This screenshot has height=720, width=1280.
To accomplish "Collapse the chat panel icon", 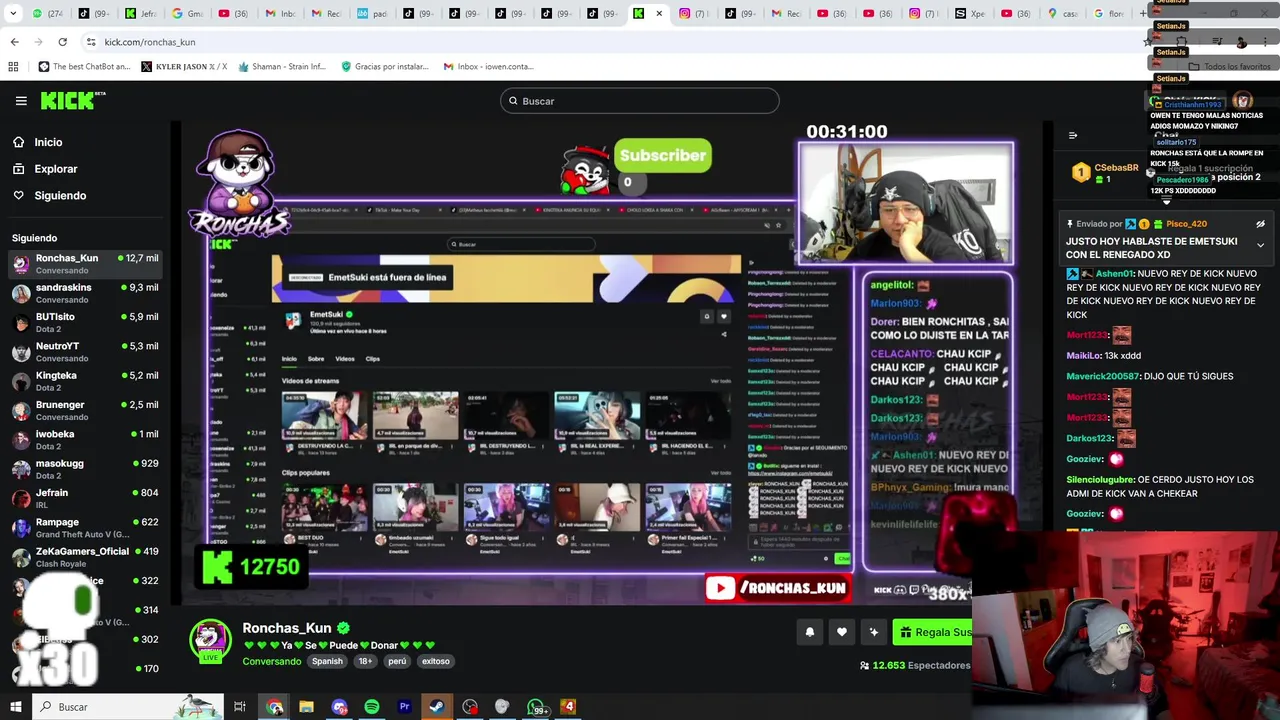I will [x=1073, y=136].
